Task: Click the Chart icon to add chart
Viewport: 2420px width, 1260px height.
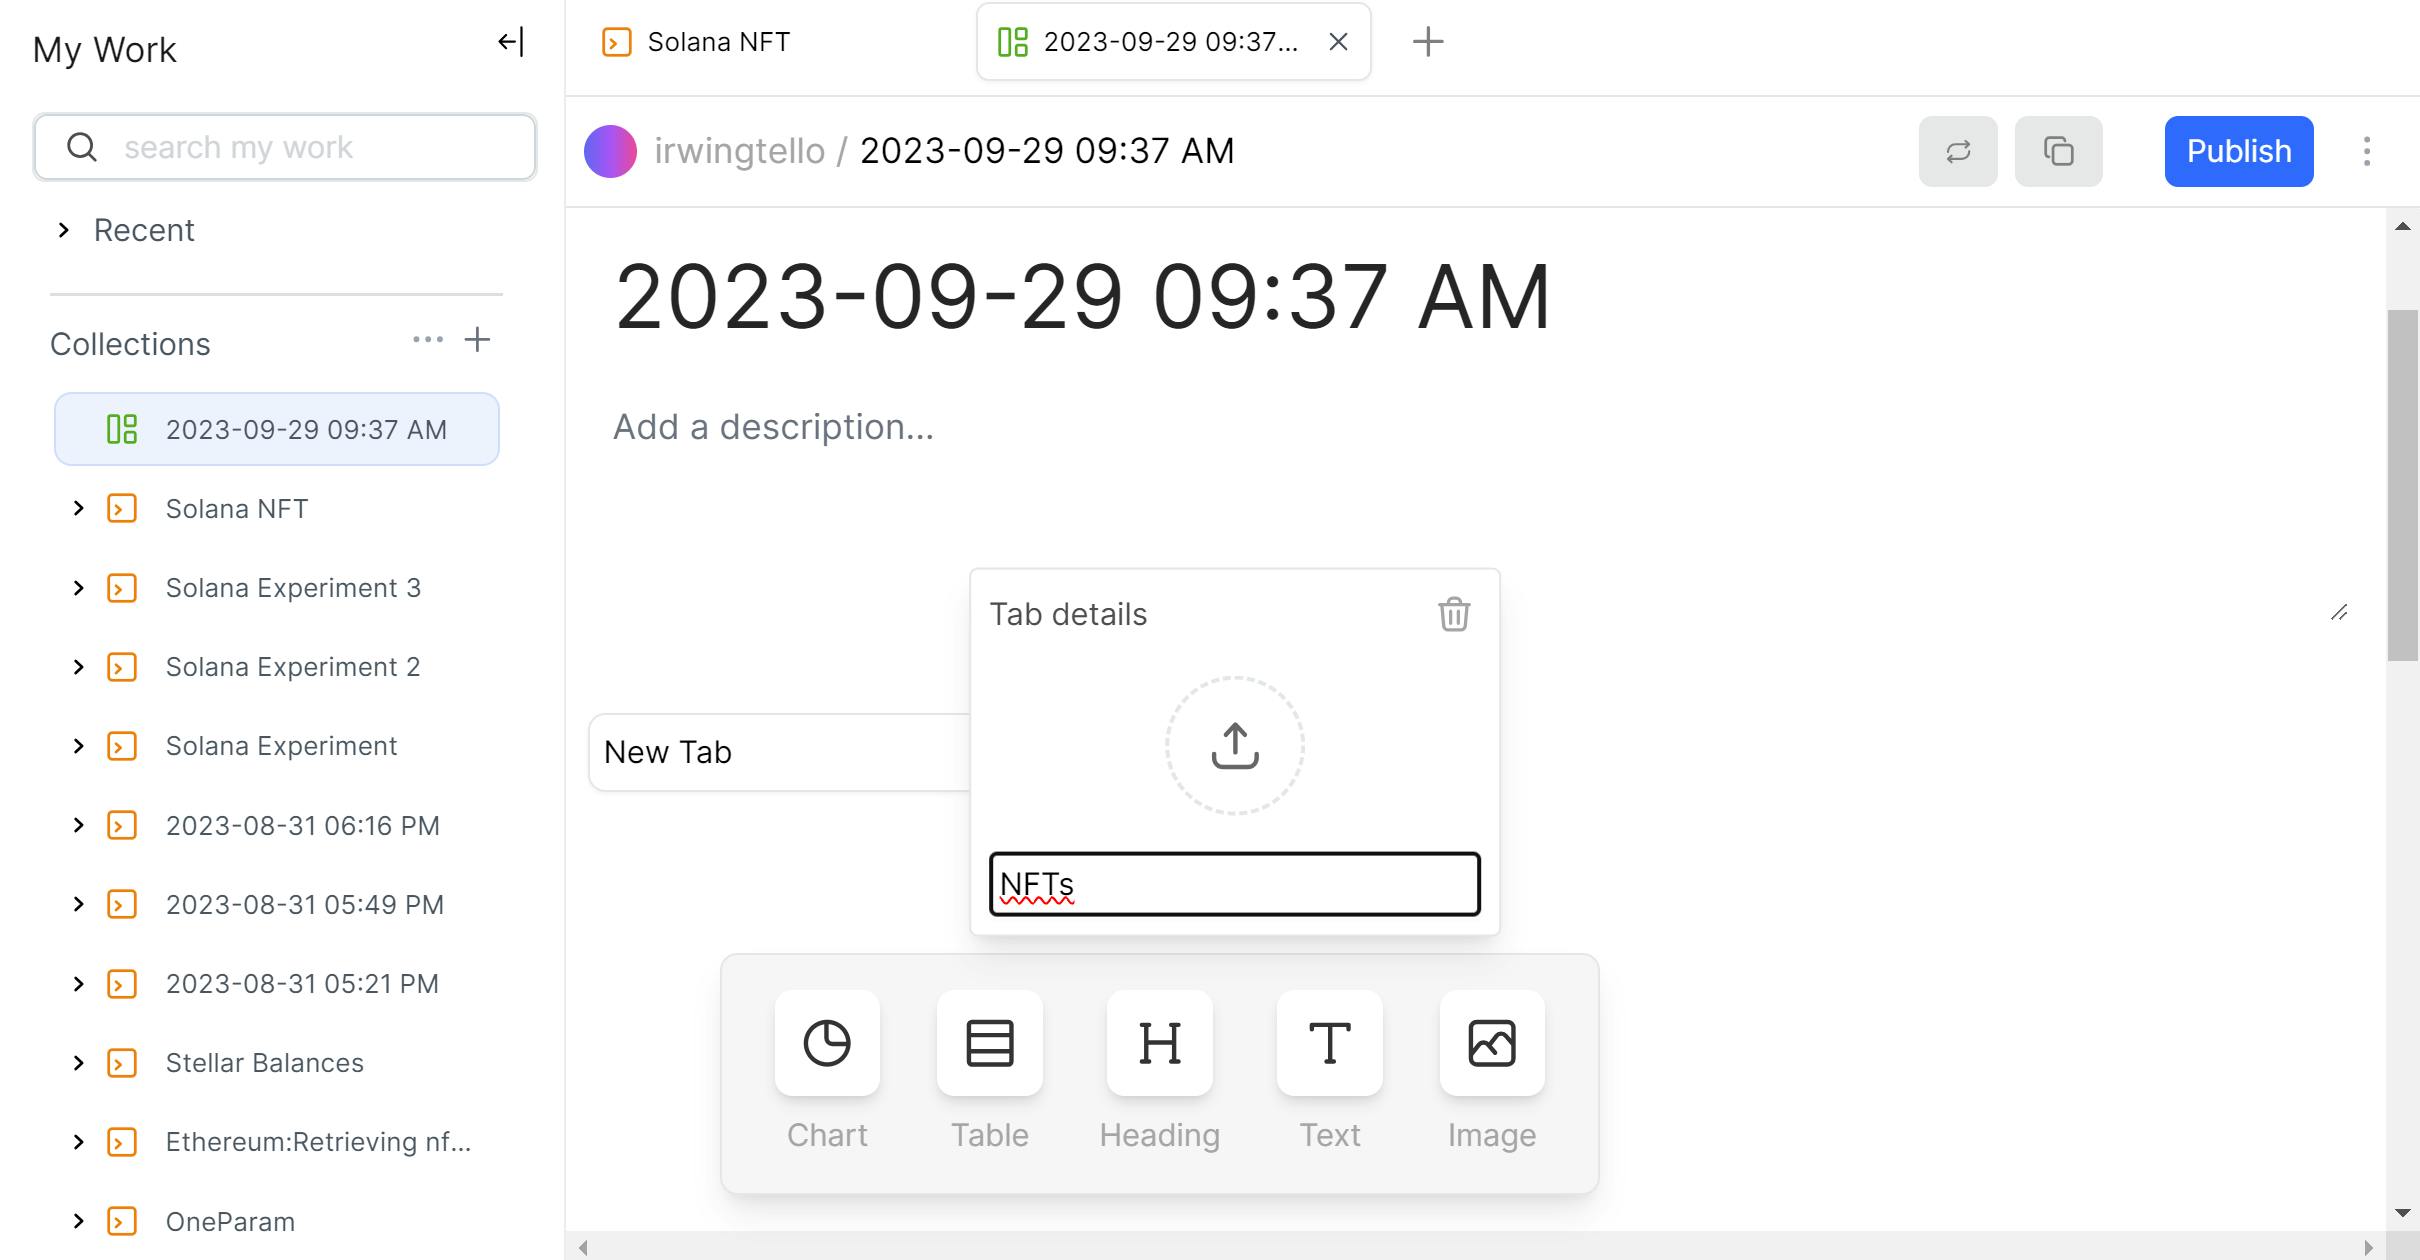Action: click(826, 1042)
